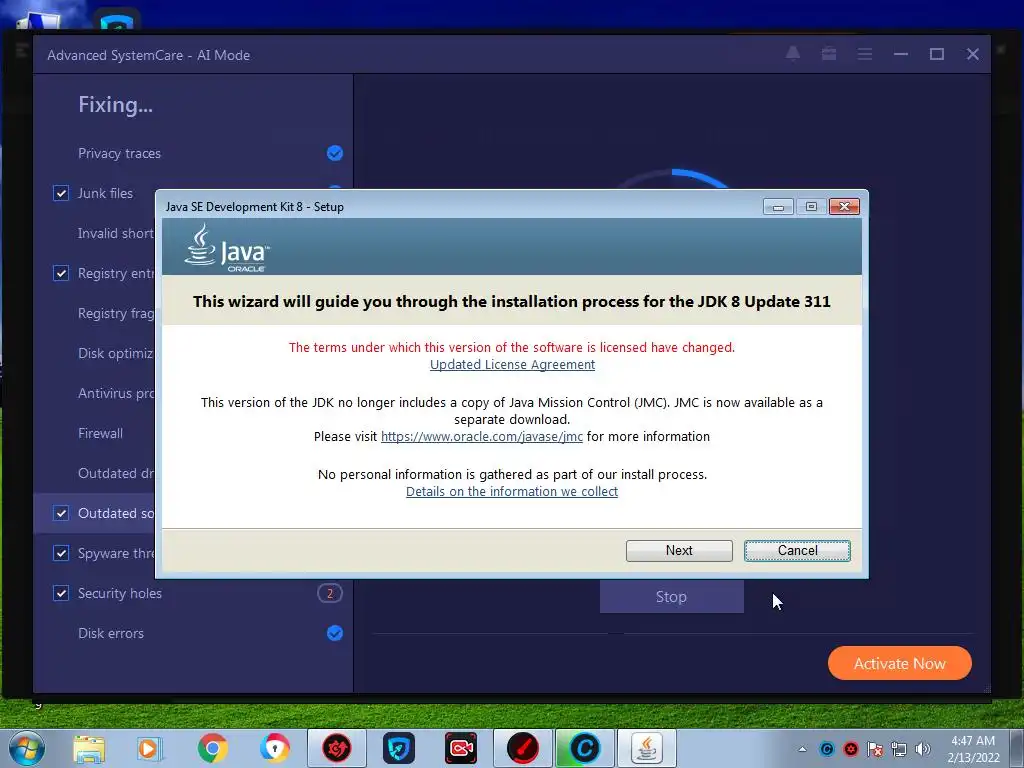Close the Advanced SystemCare window
This screenshot has width=1024, height=768.
click(972, 54)
